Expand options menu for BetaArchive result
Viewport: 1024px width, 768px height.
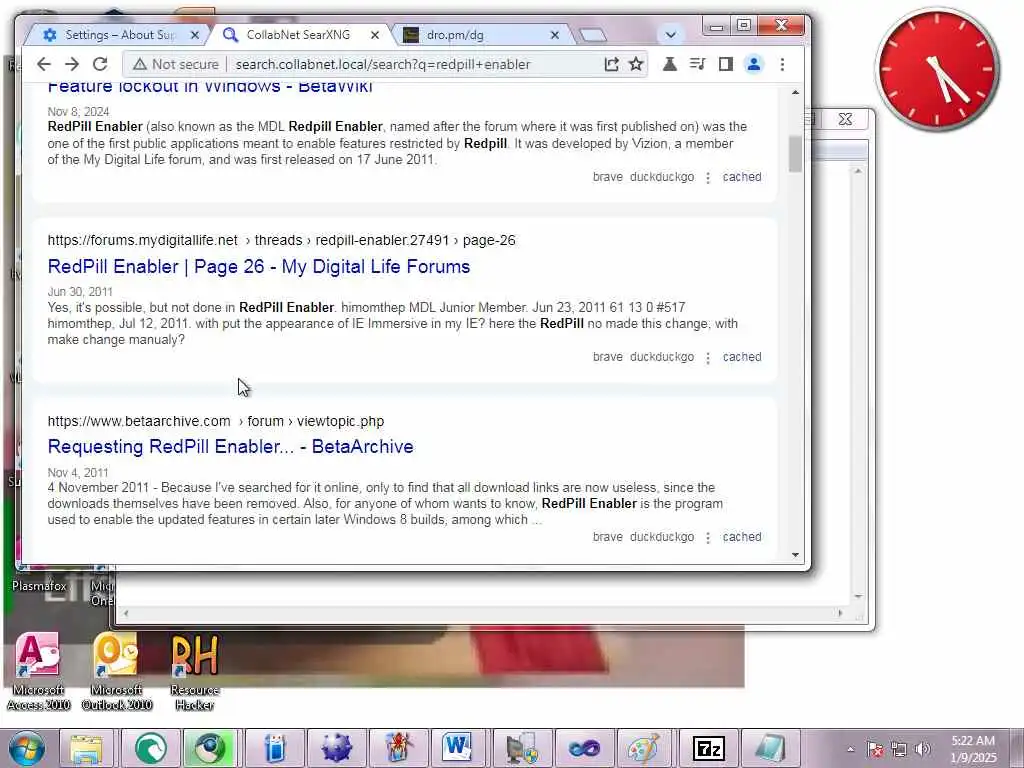click(708, 537)
